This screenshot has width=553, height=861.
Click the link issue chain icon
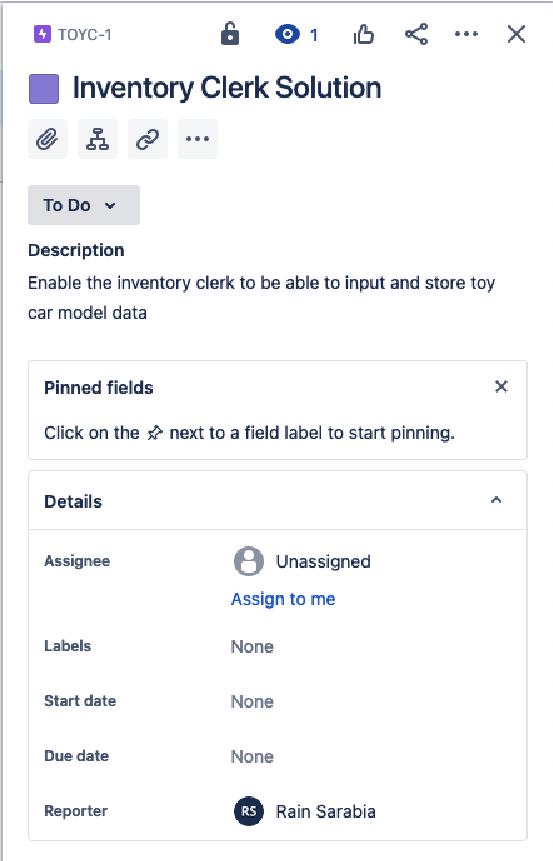click(148, 139)
